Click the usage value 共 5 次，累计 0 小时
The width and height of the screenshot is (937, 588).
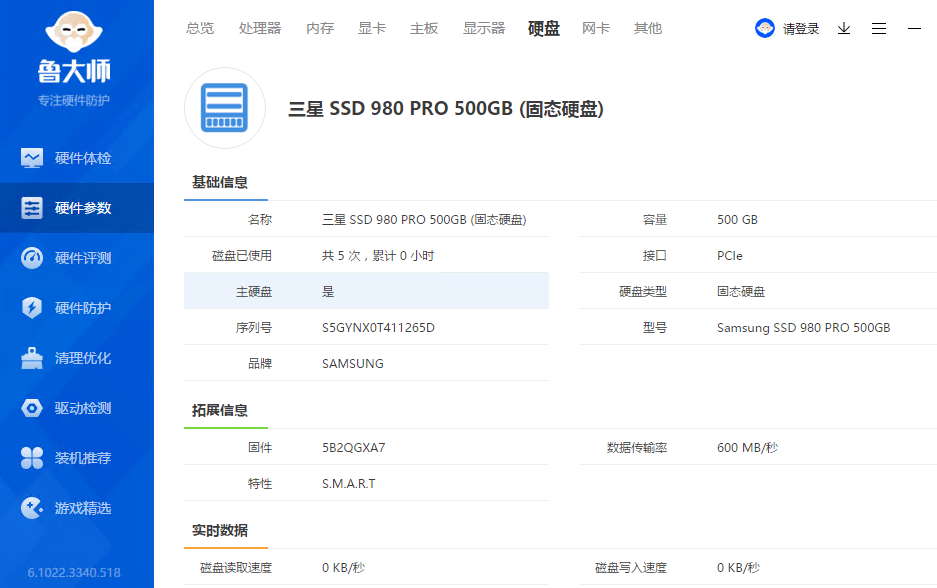point(378,256)
